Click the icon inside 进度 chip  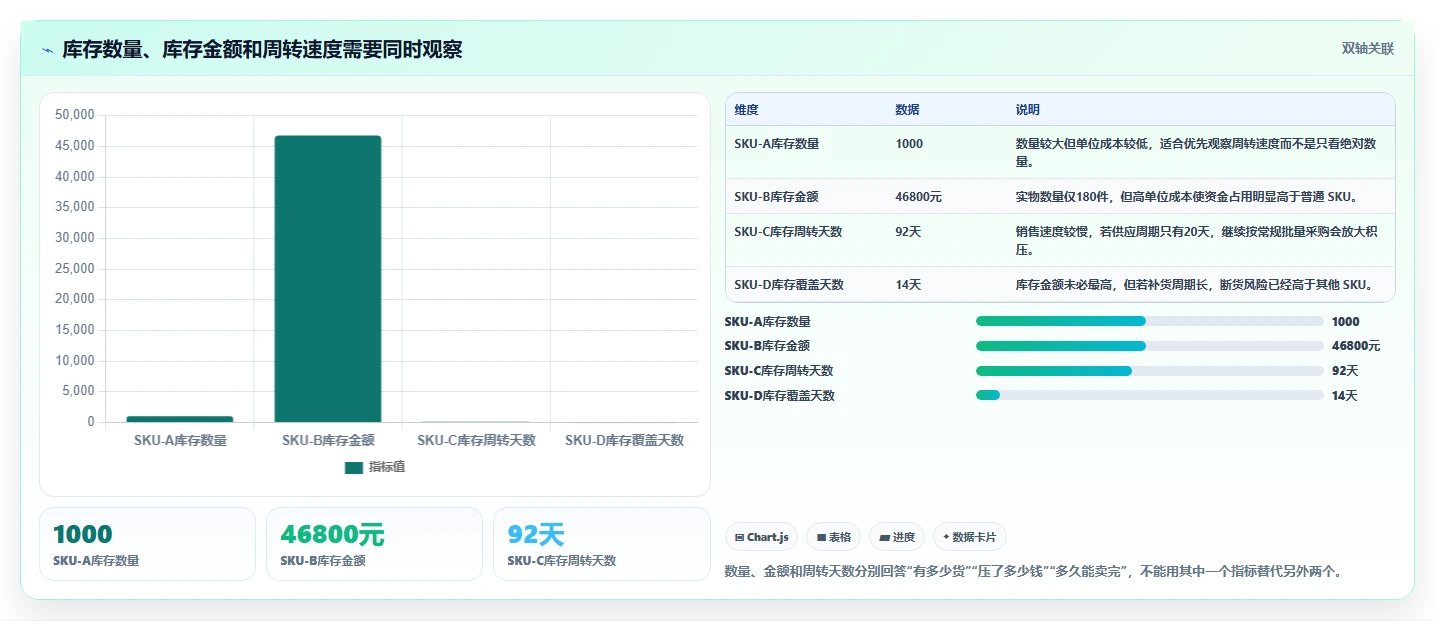click(x=884, y=538)
